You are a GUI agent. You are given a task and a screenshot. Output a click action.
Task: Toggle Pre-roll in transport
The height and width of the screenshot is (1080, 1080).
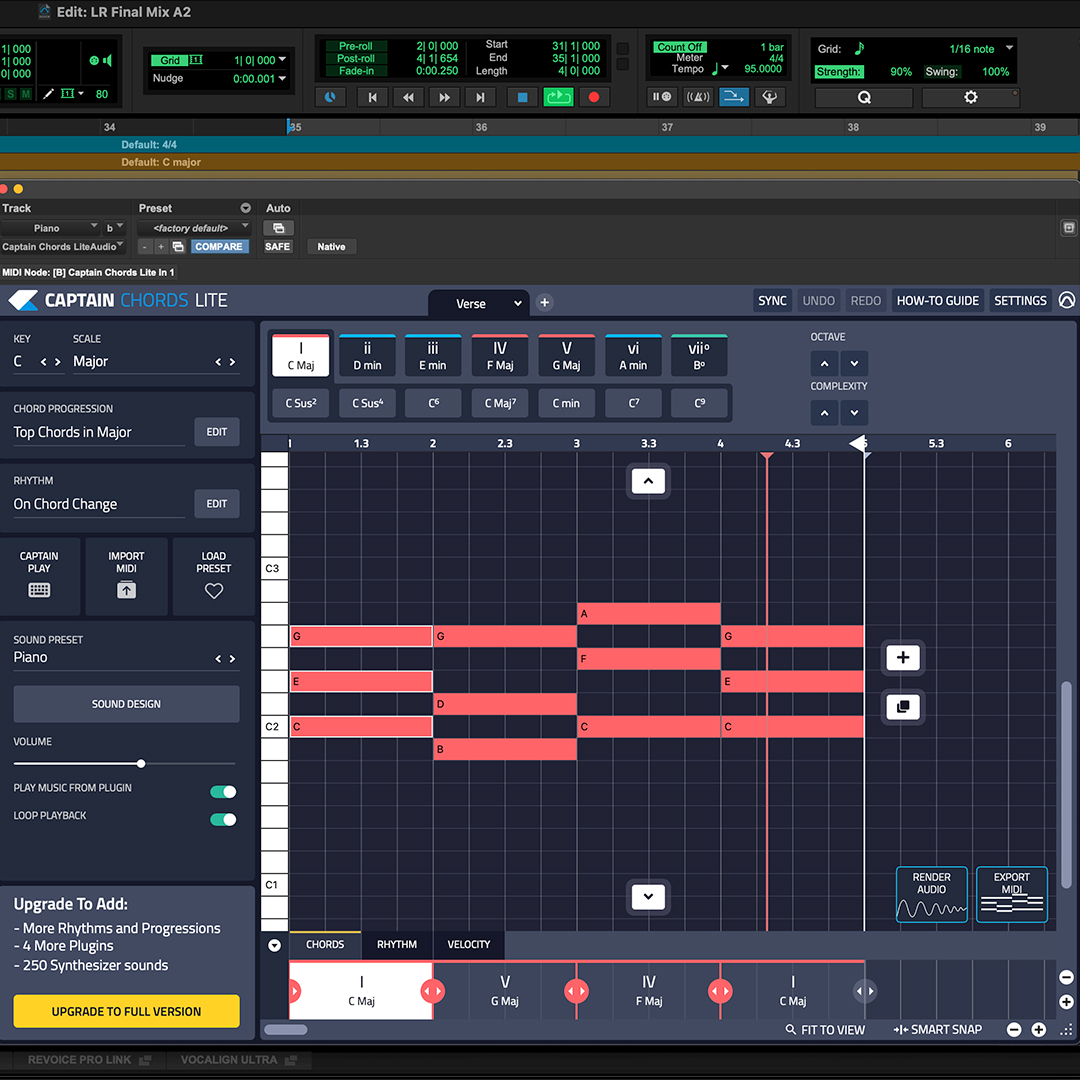(355, 46)
